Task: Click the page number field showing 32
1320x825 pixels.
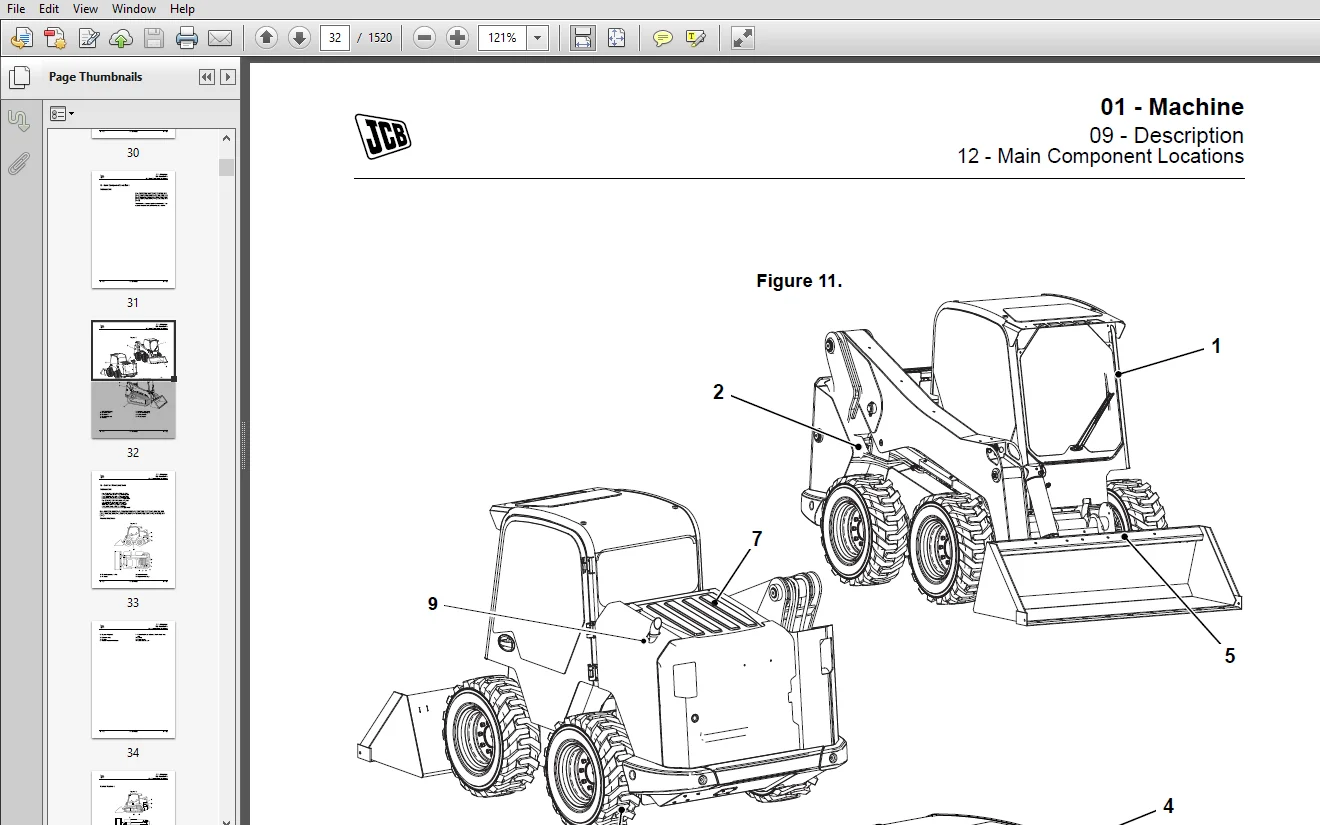Action: coord(335,38)
